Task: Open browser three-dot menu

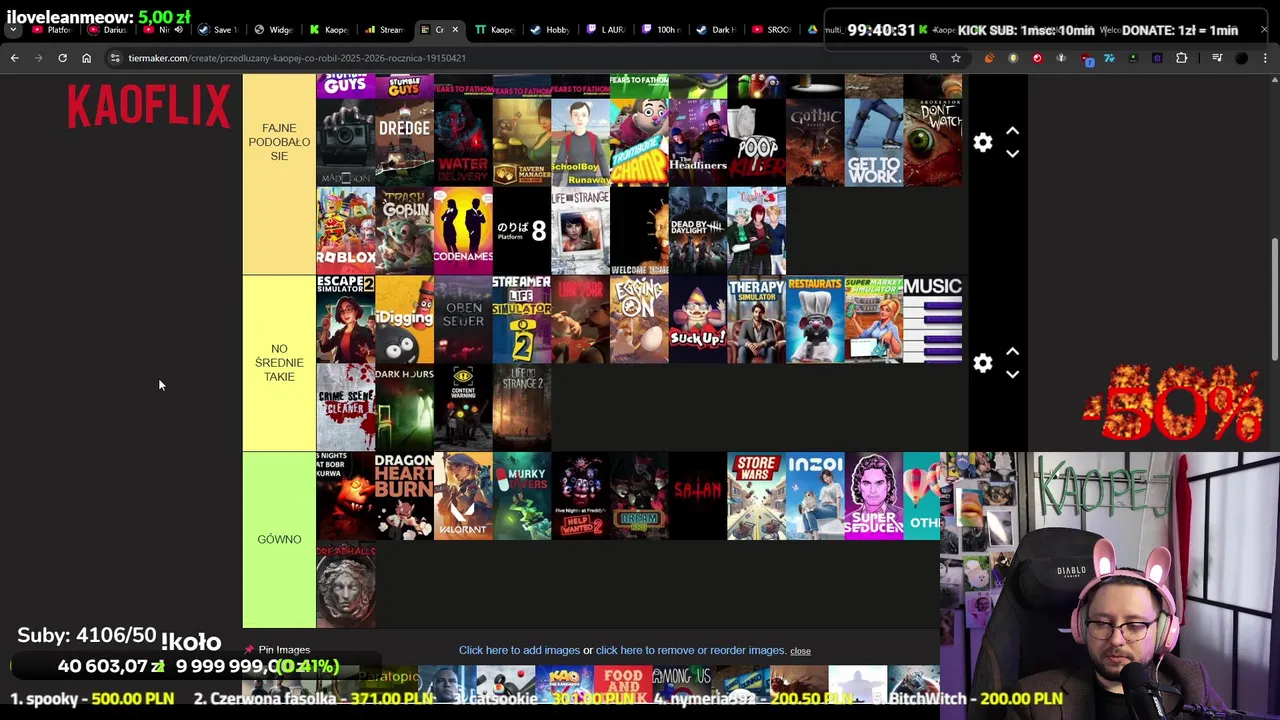Action: pos(1266,58)
